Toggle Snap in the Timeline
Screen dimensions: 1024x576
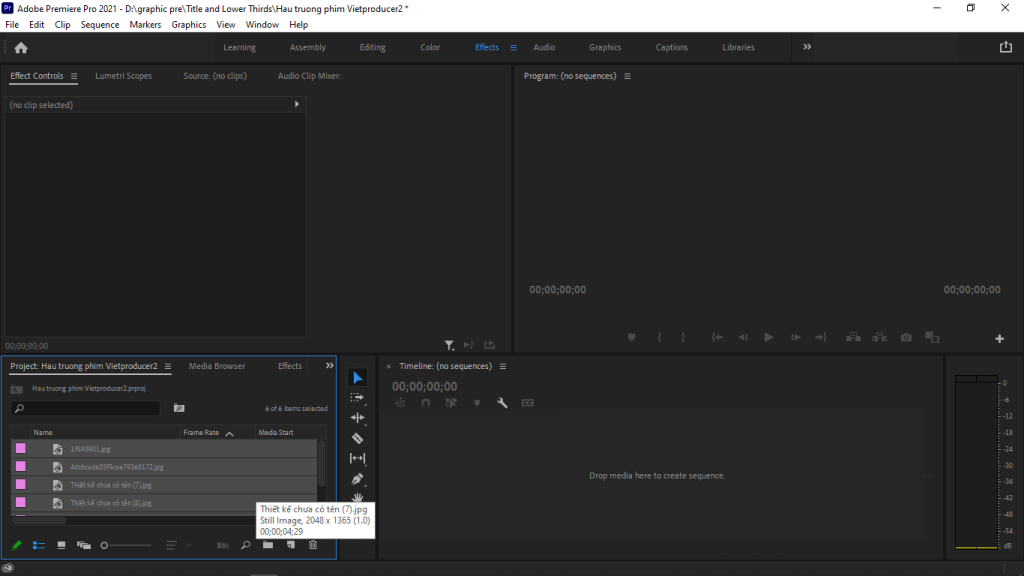point(425,402)
